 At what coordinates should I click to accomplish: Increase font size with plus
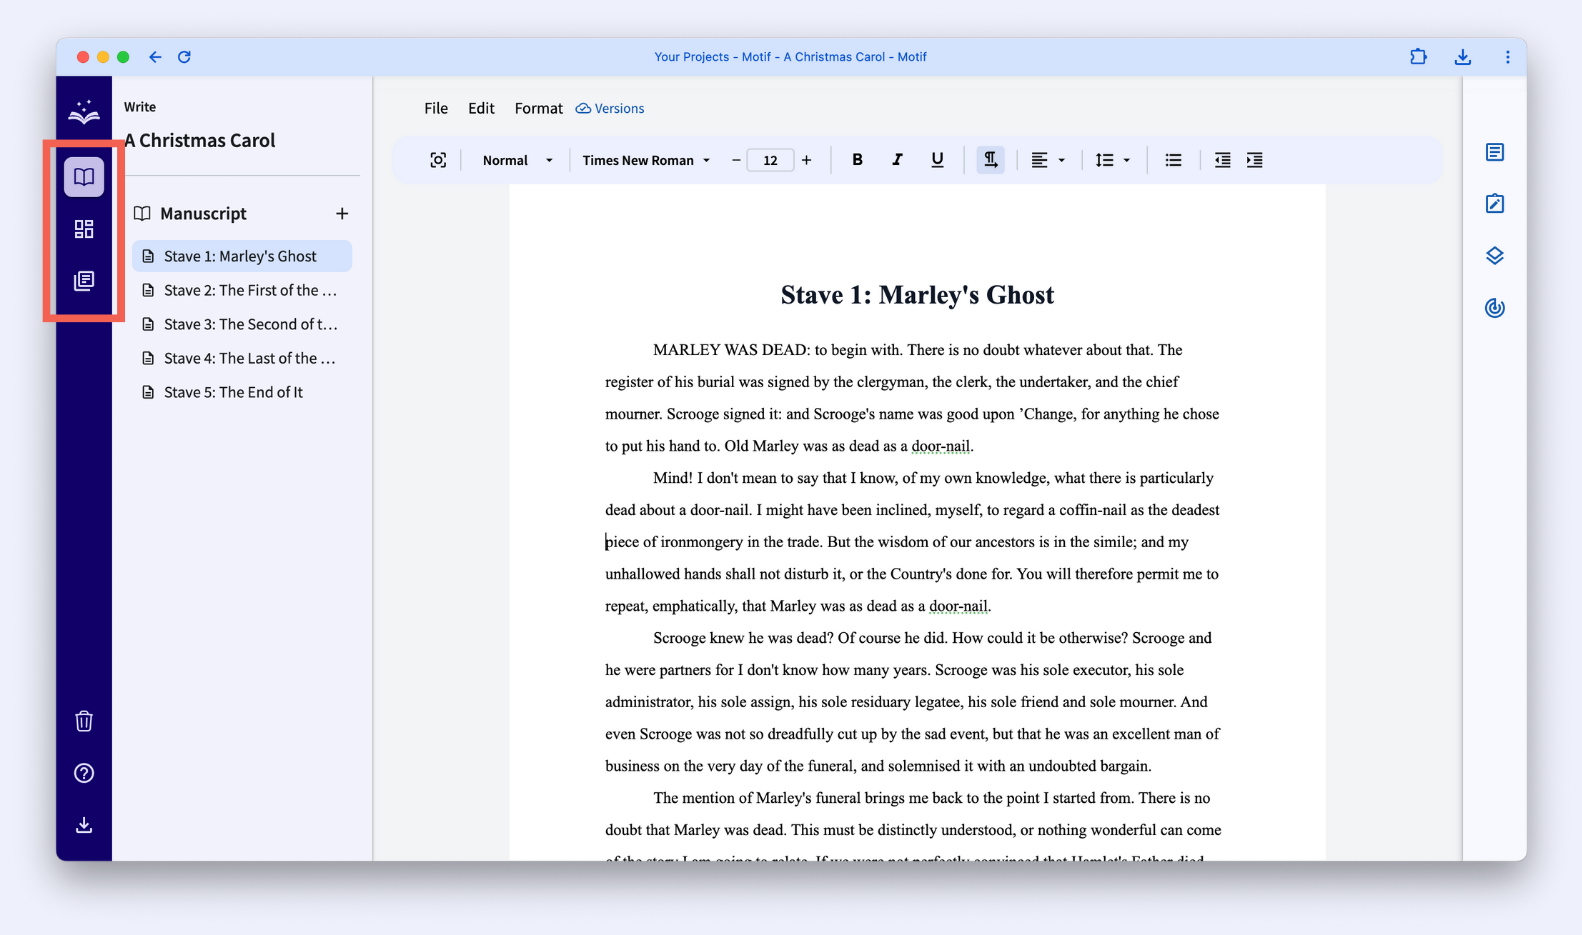(807, 160)
